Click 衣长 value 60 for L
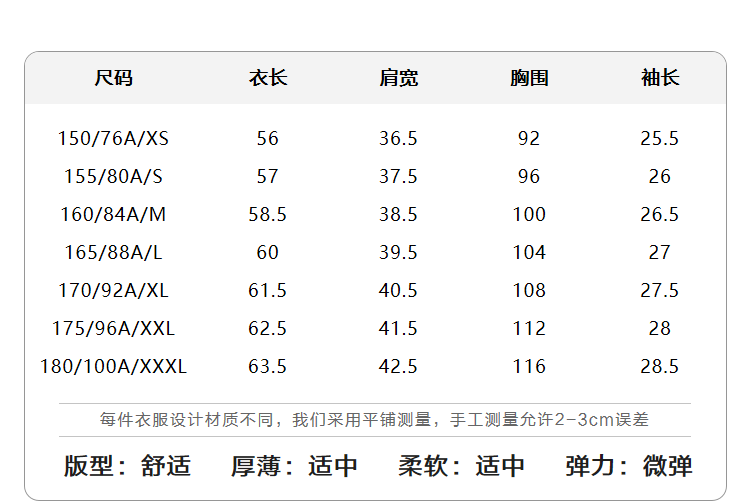The image size is (750, 501). tap(267, 253)
